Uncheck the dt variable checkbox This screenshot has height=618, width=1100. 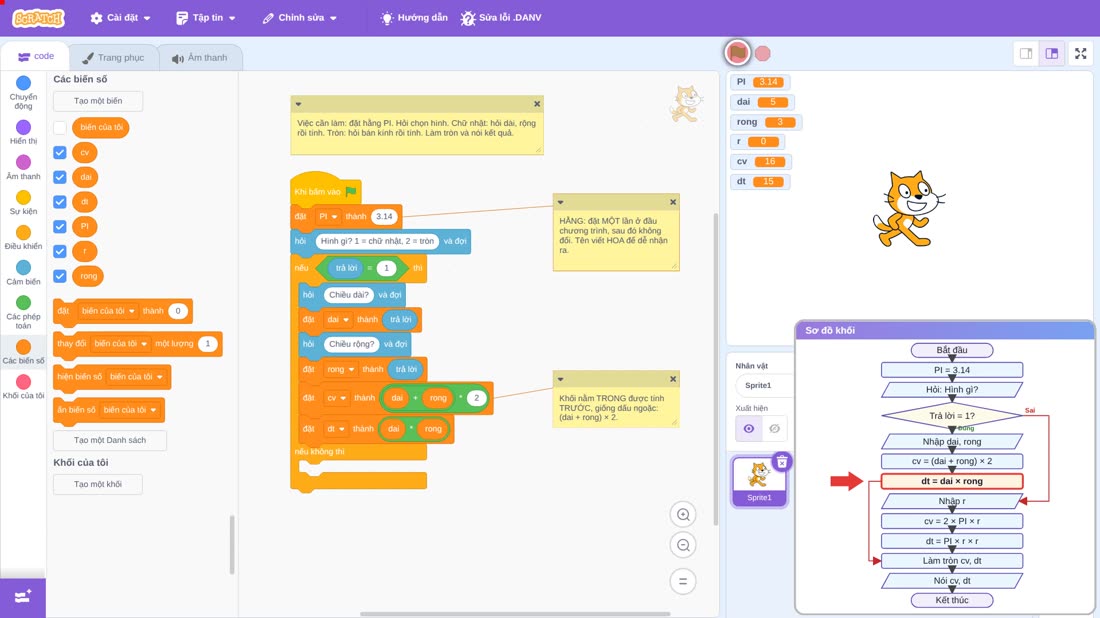point(60,202)
